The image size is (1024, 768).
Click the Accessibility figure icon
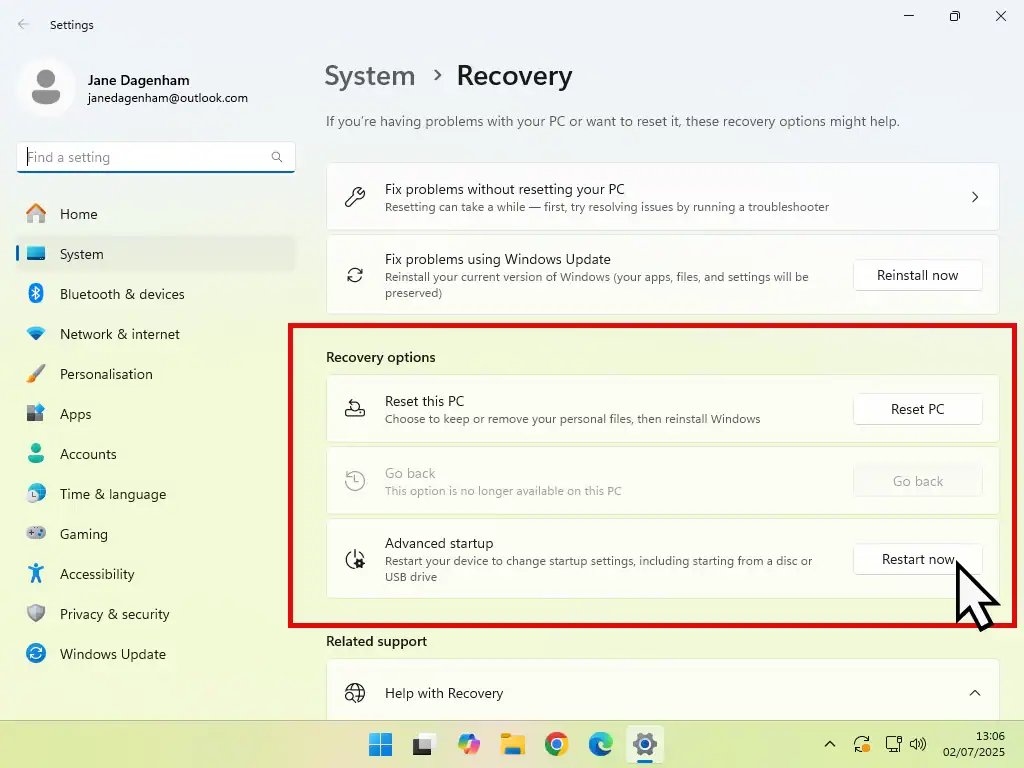[36, 574]
